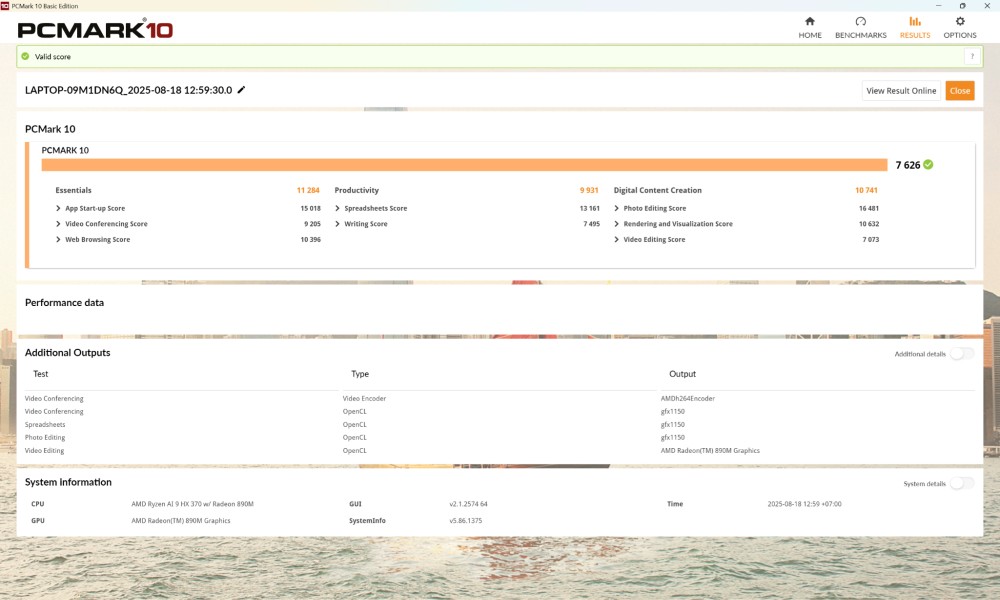This screenshot has height=600, width=1000.
Task: Go to the RESULTS menu label
Action: (x=915, y=35)
